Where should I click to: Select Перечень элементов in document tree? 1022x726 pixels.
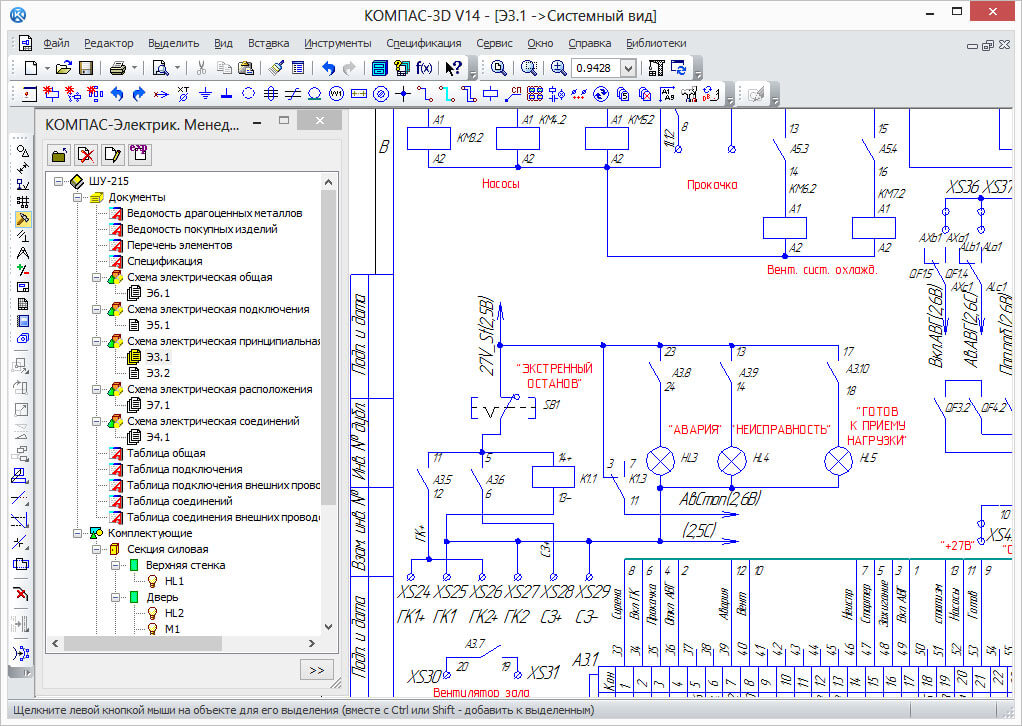[179, 245]
